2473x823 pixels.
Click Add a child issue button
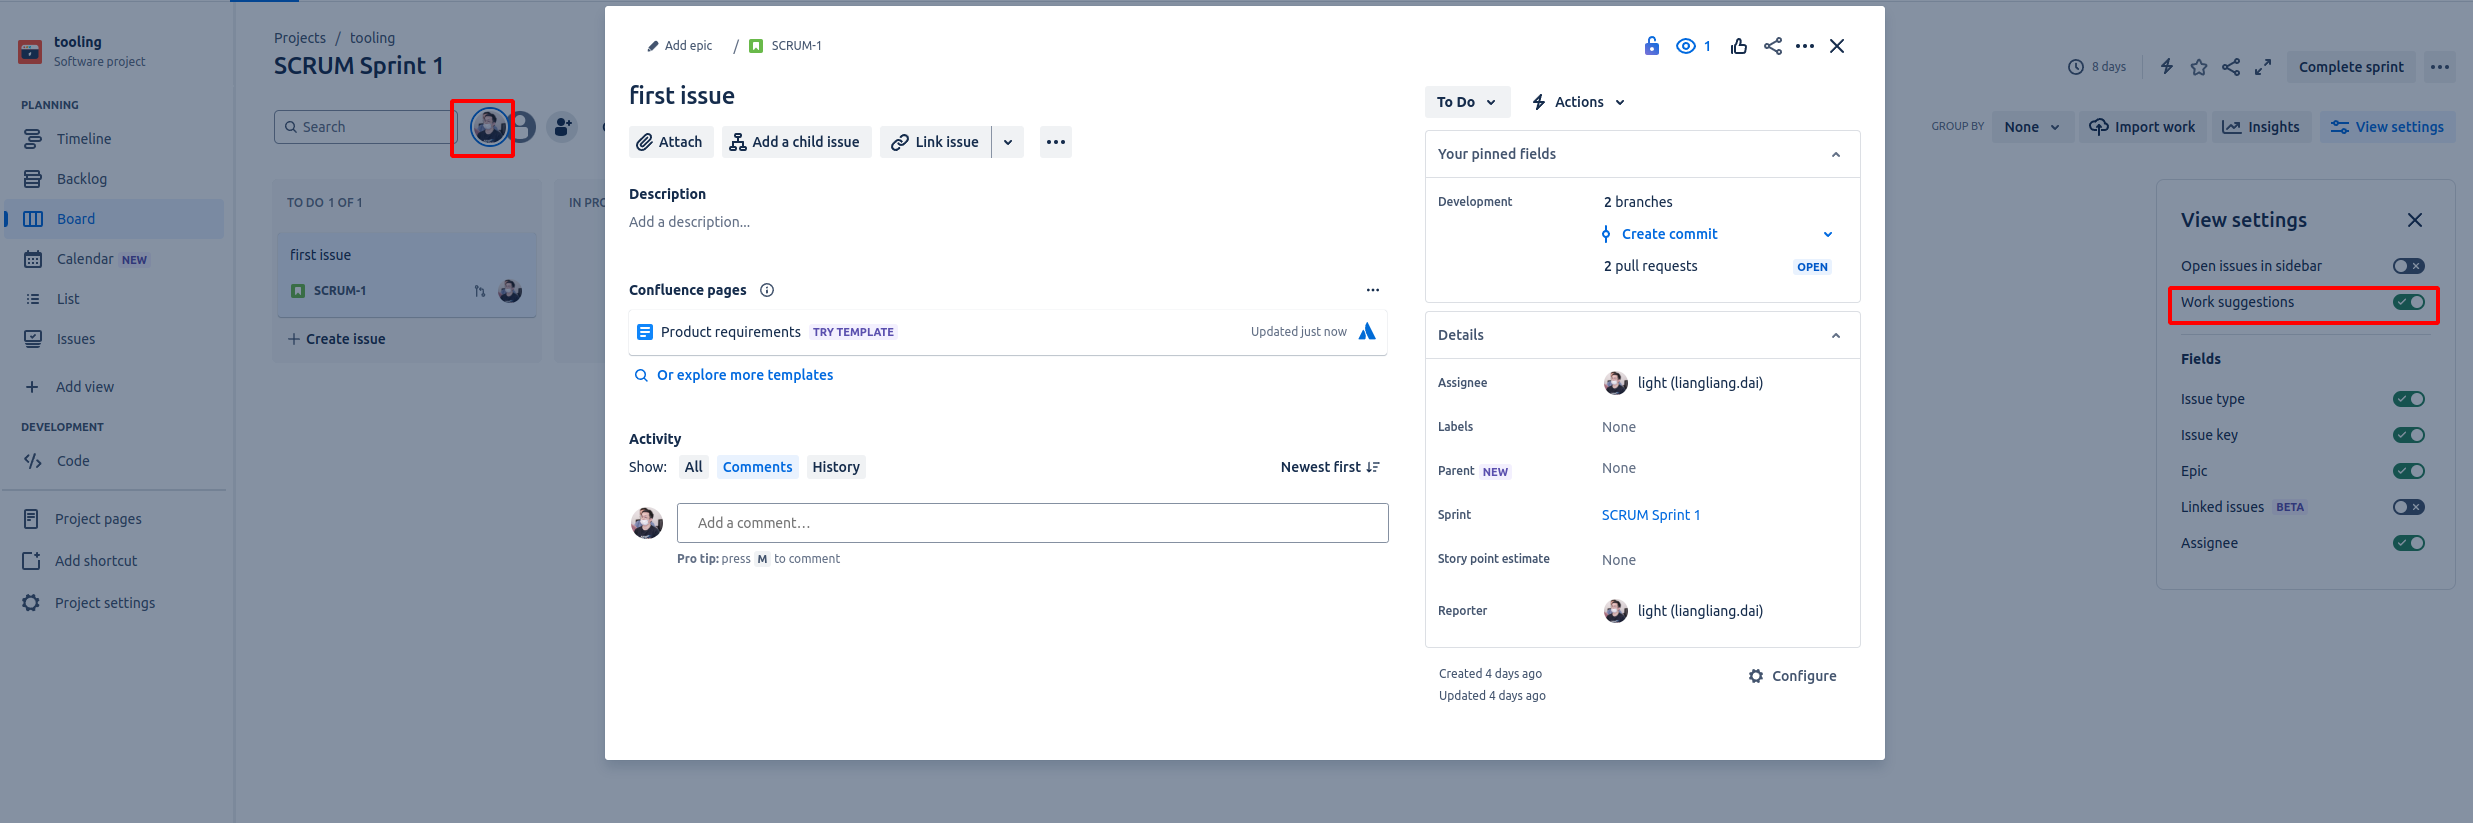coord(796,142)
